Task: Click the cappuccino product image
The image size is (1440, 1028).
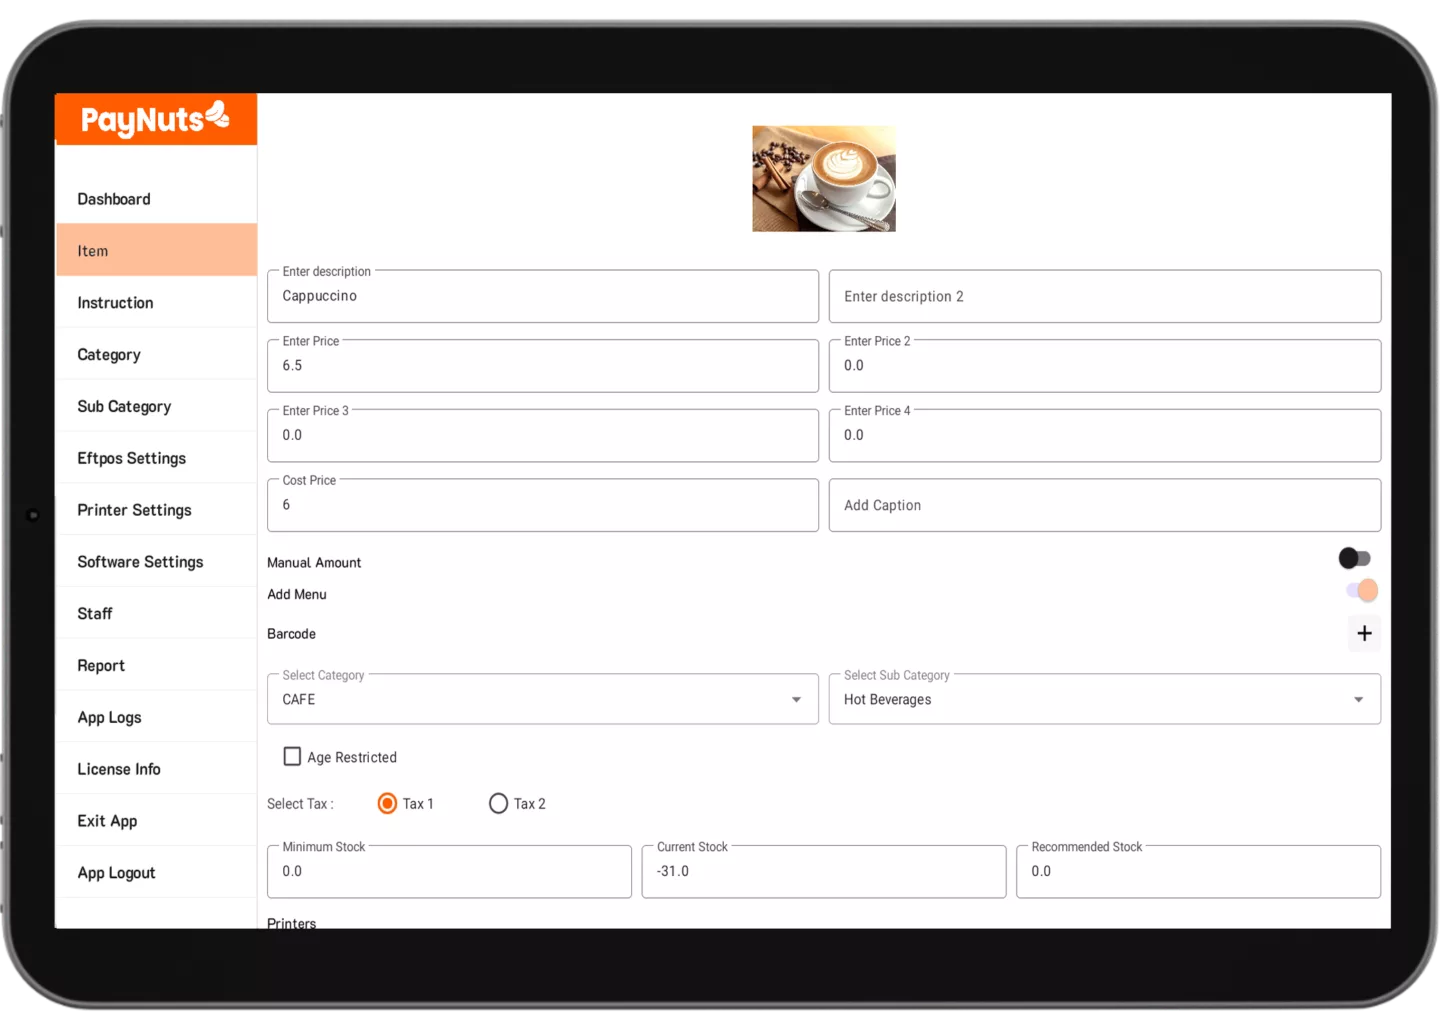Action: pyautogui.click(x=823, y=178)
